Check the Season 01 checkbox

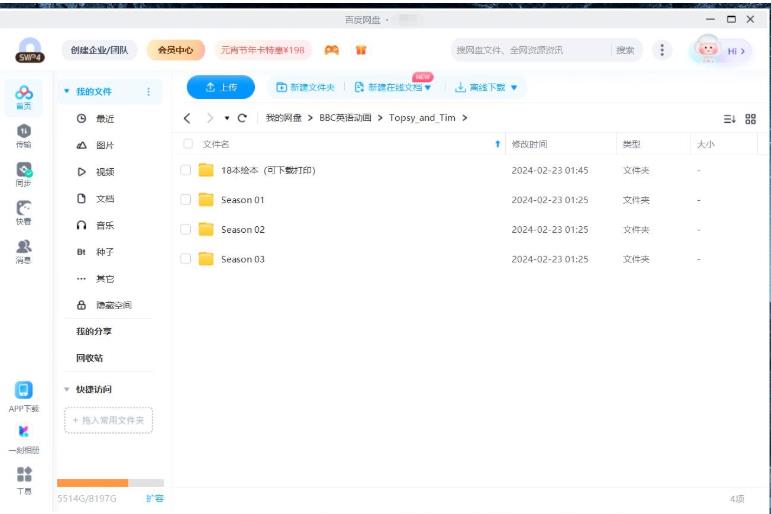point(185,200)
